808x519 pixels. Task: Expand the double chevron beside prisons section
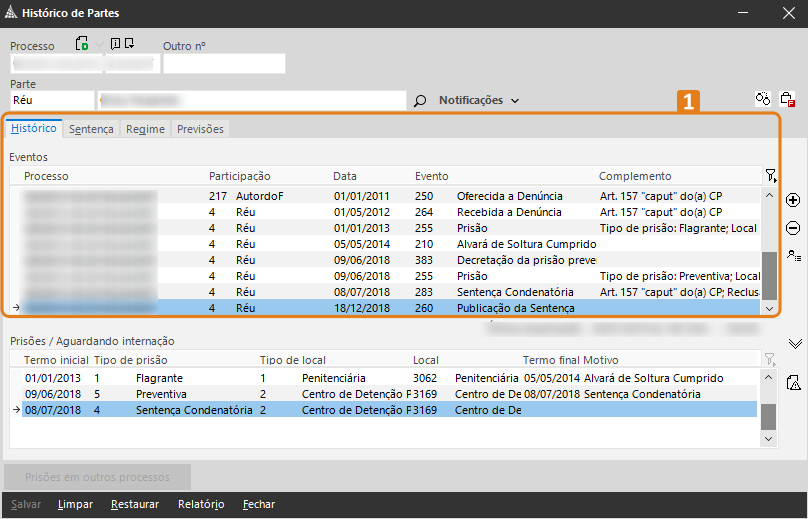[x=794, y=343]
